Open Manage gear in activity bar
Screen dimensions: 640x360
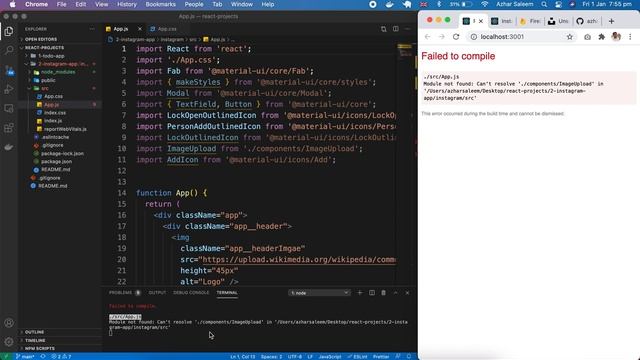[x=9, y=342]
